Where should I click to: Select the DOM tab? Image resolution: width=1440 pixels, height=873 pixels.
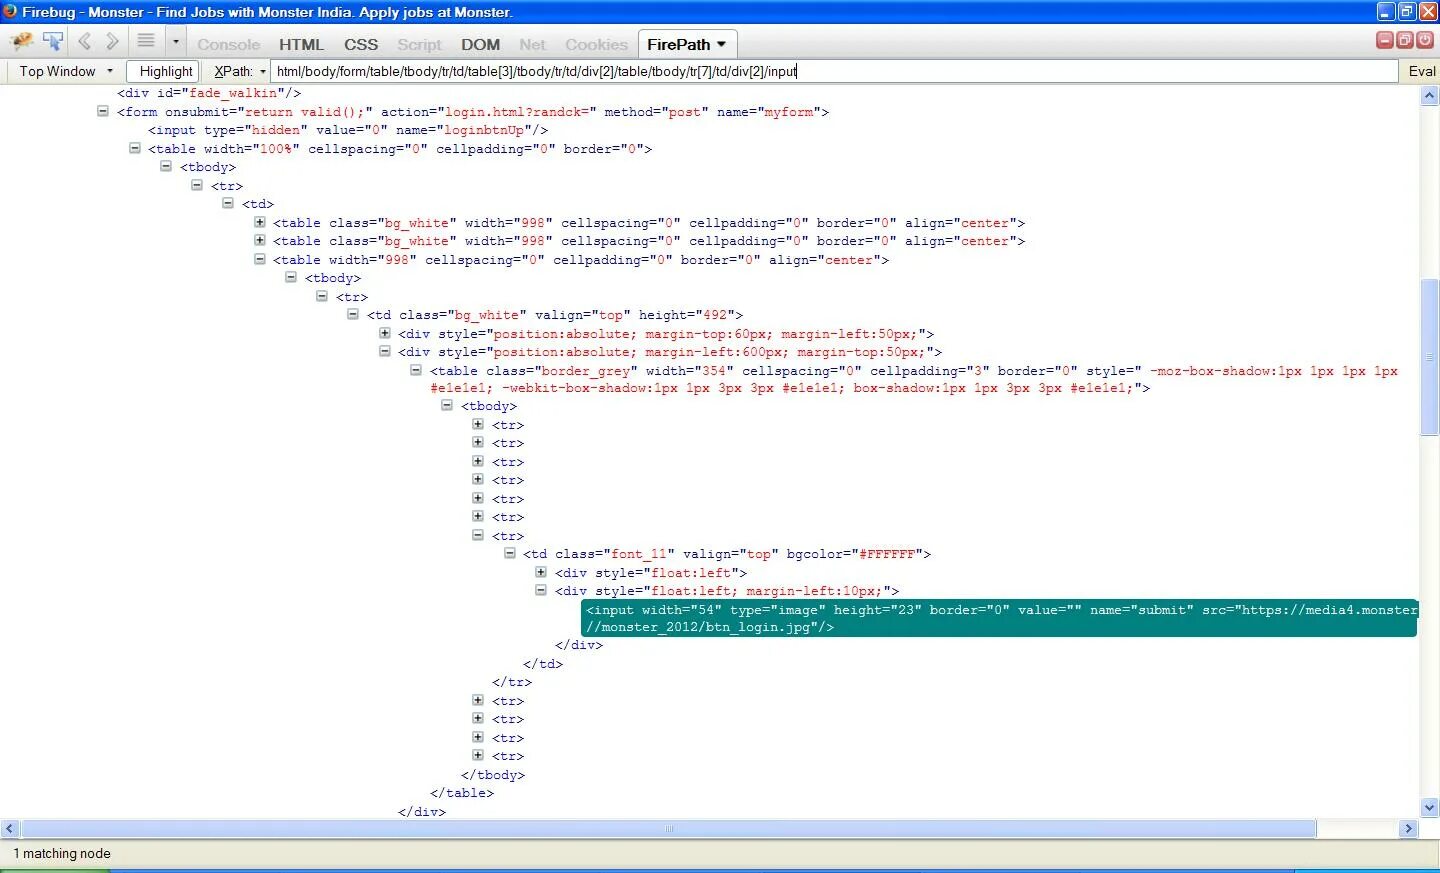[480, 45]
